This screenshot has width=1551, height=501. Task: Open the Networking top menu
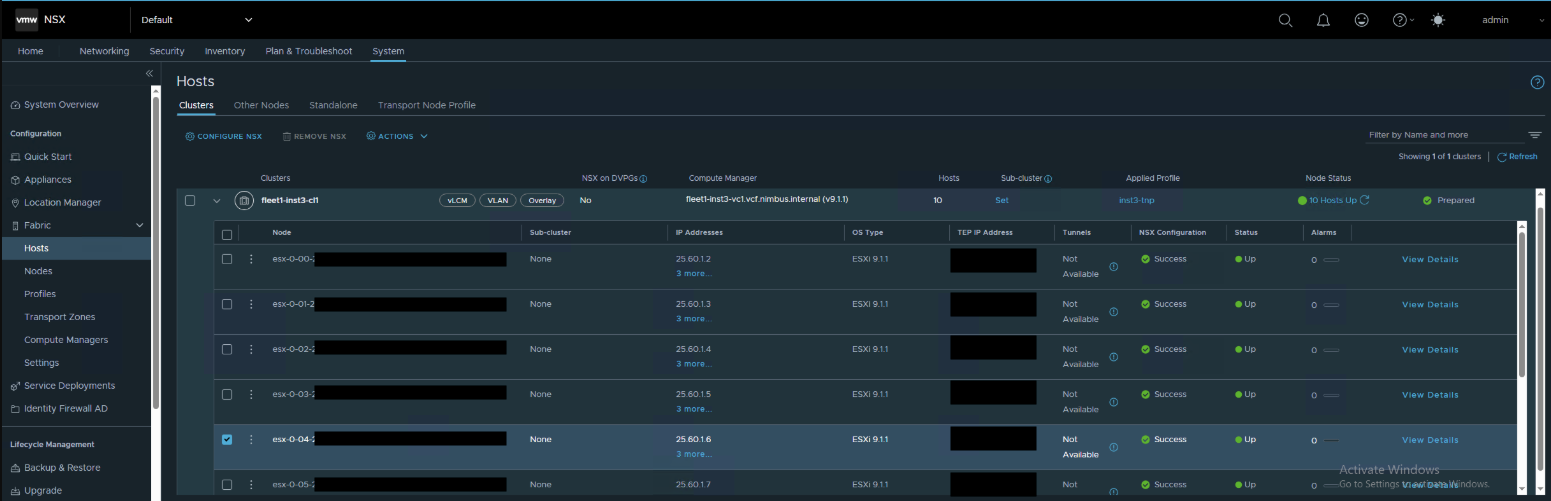click(x=104, y=51)
